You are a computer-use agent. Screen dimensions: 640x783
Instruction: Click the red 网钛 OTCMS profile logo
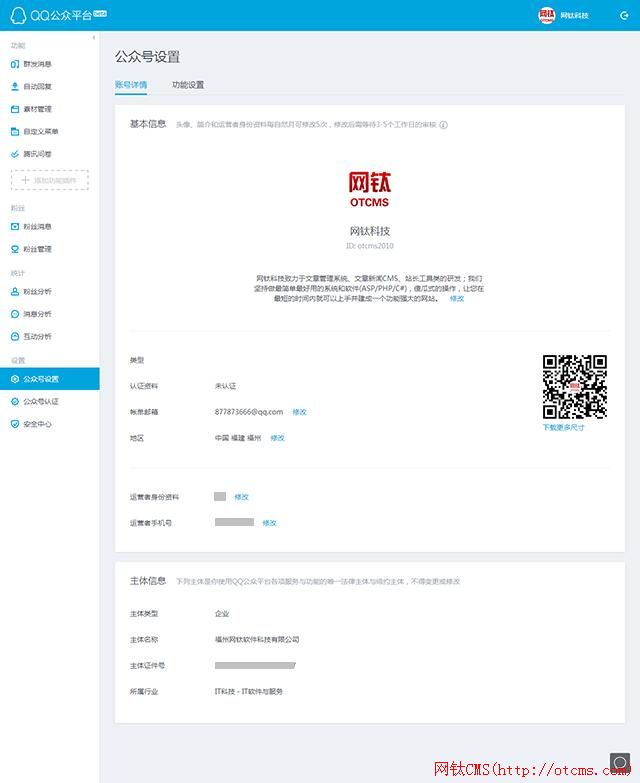coord(369,189)
